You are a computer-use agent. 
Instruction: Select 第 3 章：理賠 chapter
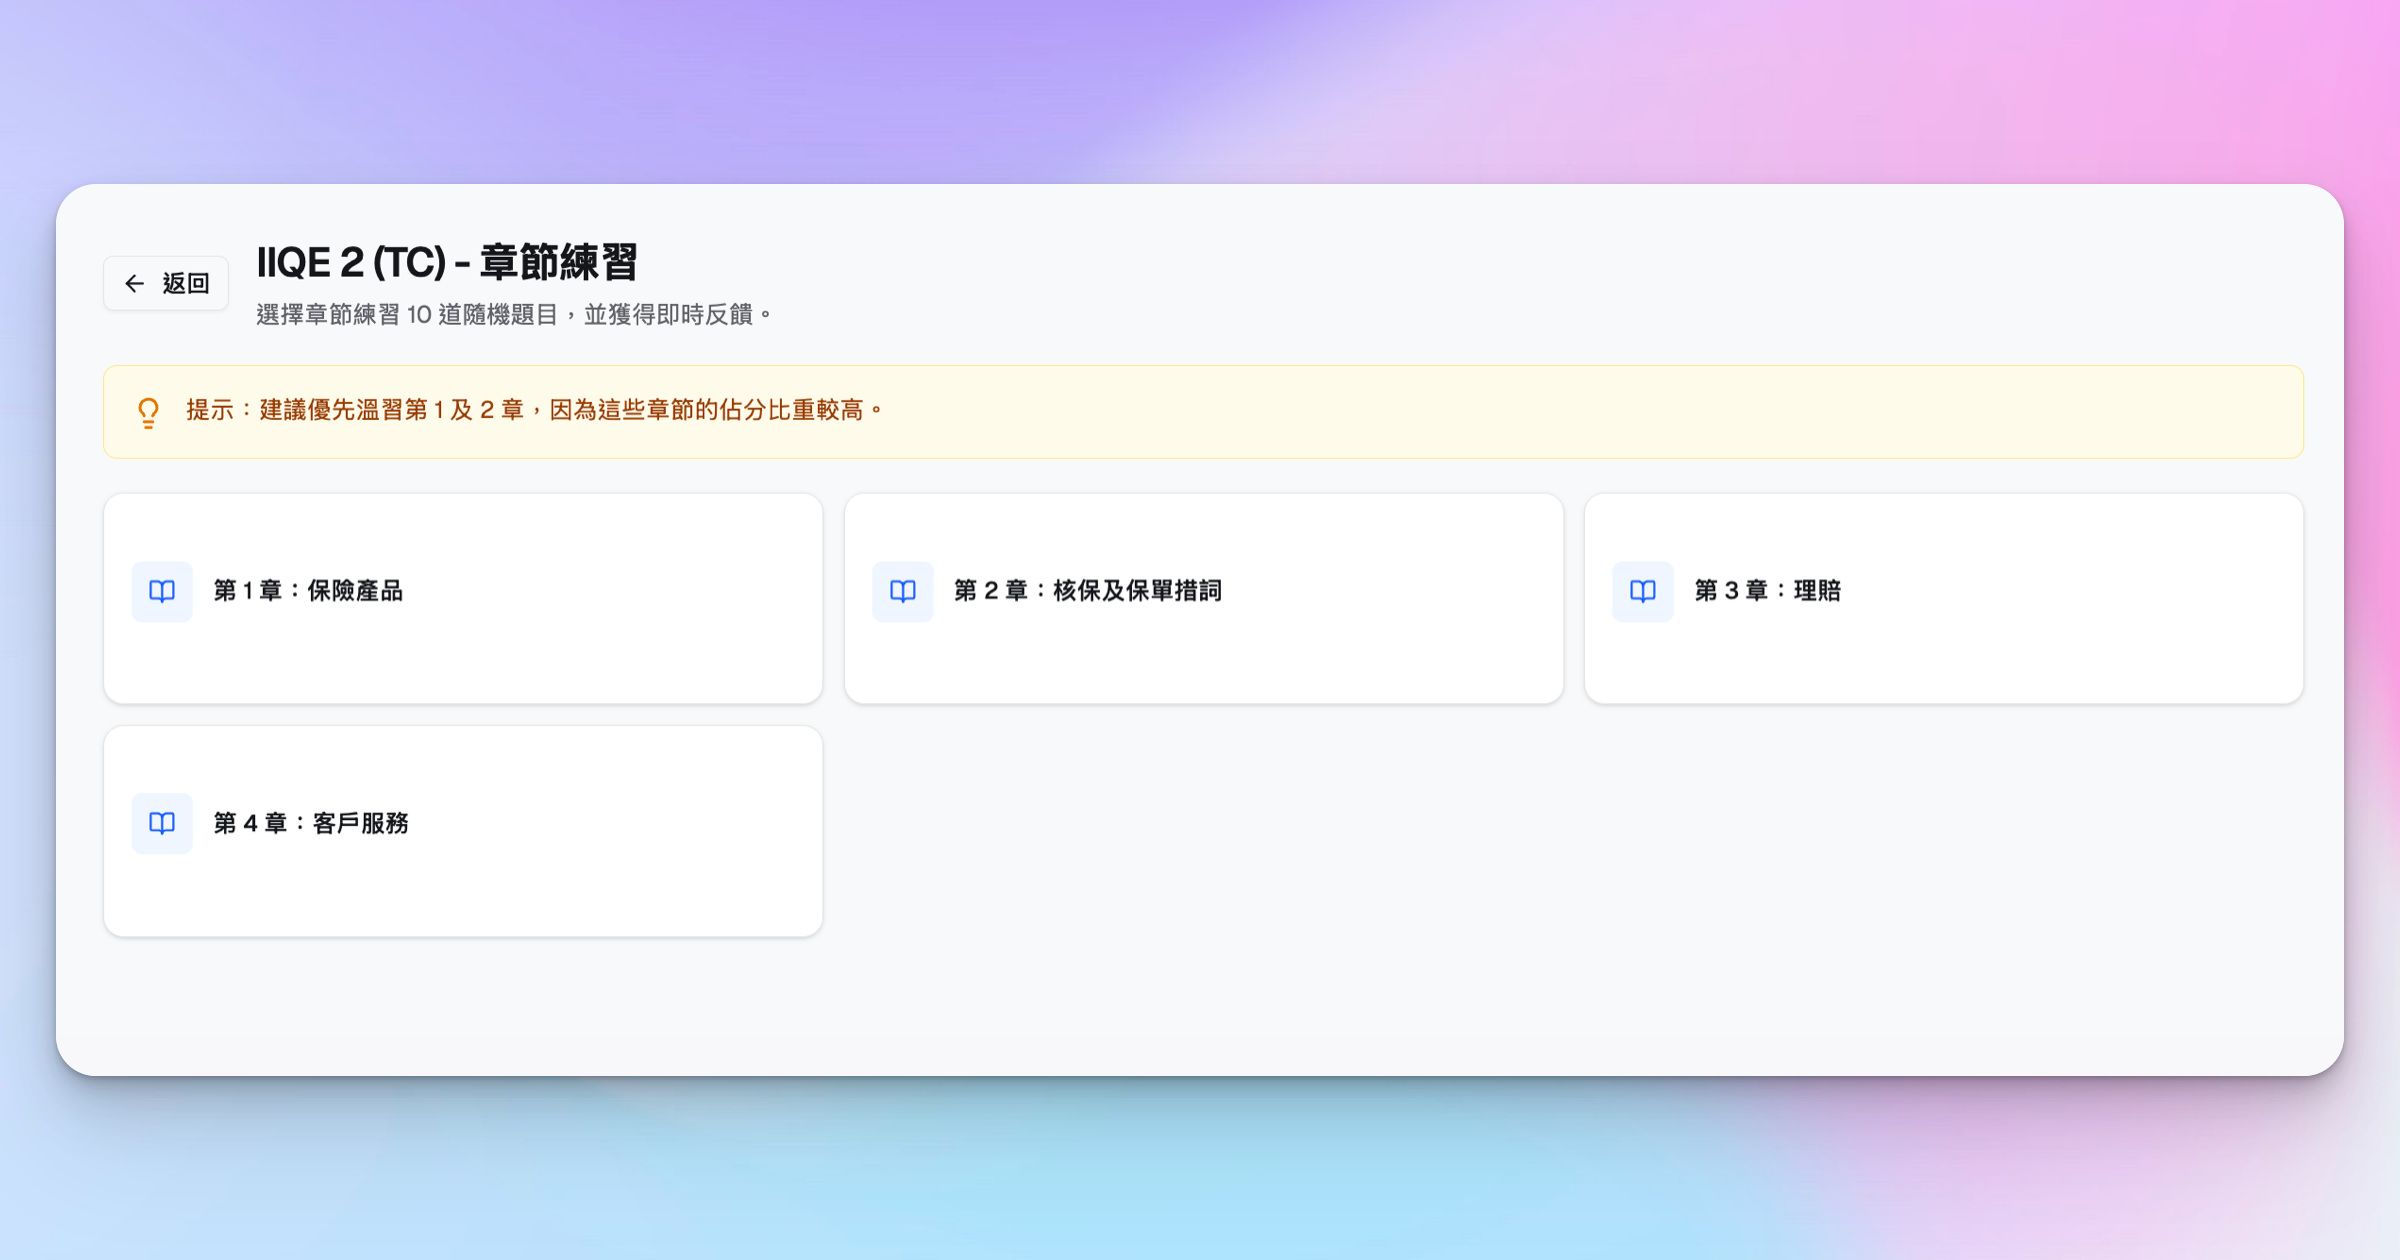pyautogui.click(x=1944, y=598)
